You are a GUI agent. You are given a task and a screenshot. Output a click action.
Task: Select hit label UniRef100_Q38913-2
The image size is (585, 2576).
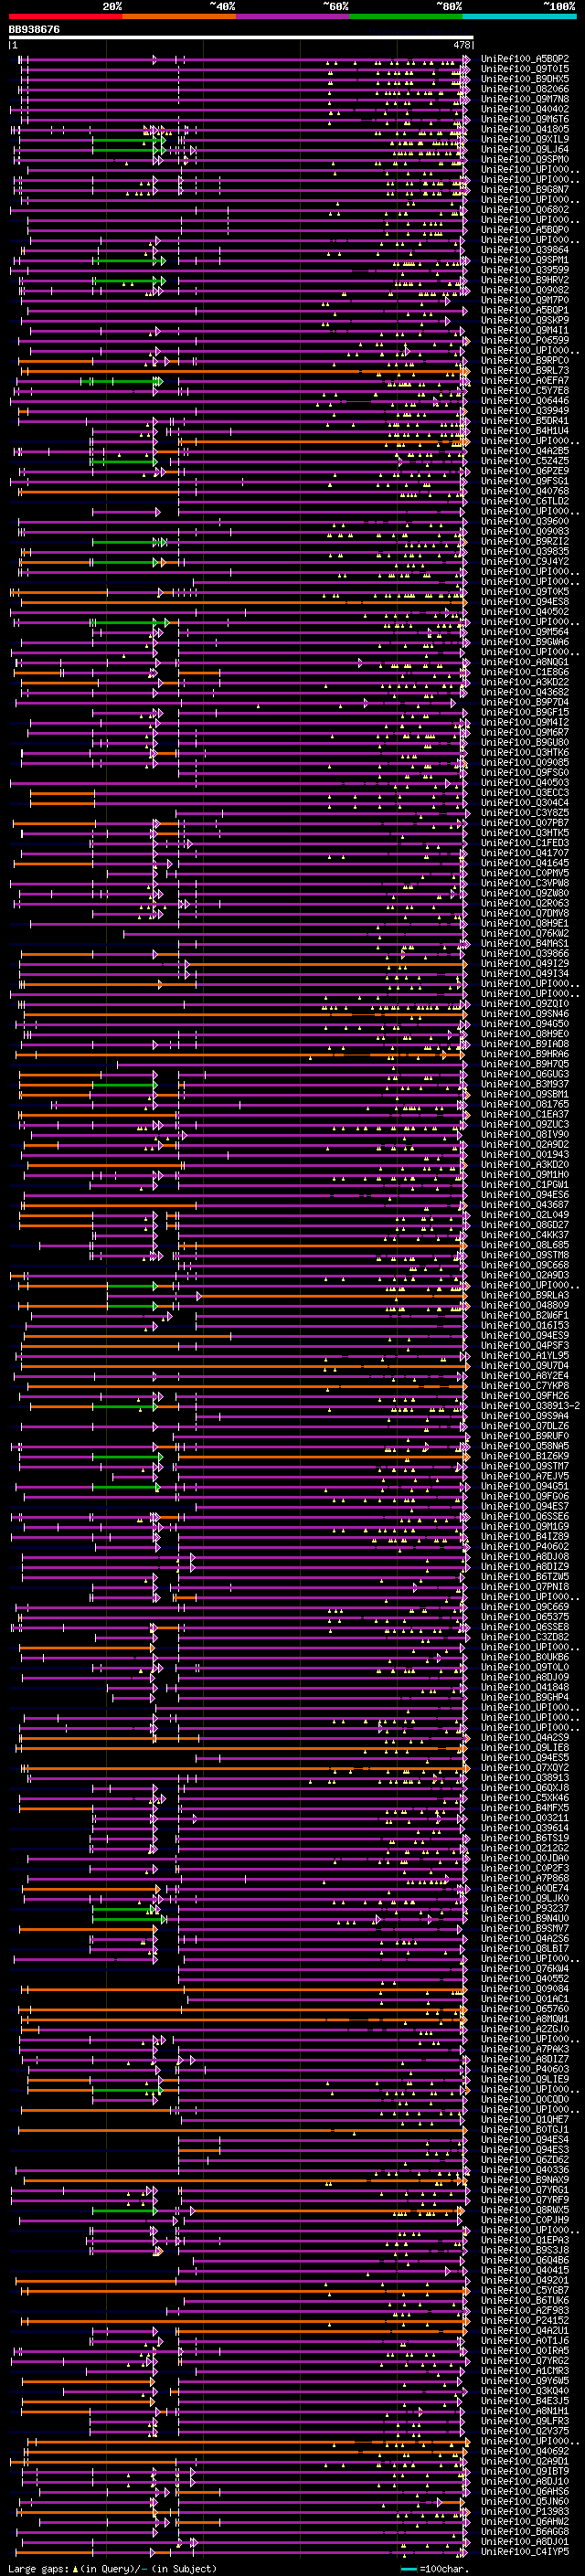pyautogui.click(x=530, y=1406)
